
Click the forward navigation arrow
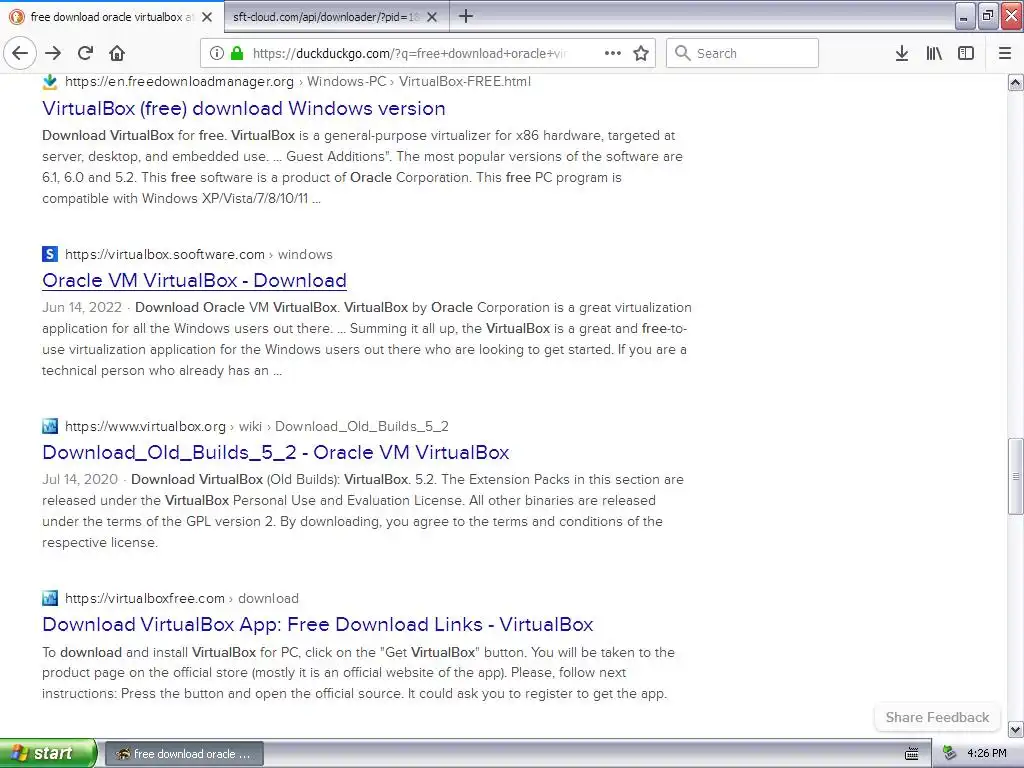(x=54, y=54)
